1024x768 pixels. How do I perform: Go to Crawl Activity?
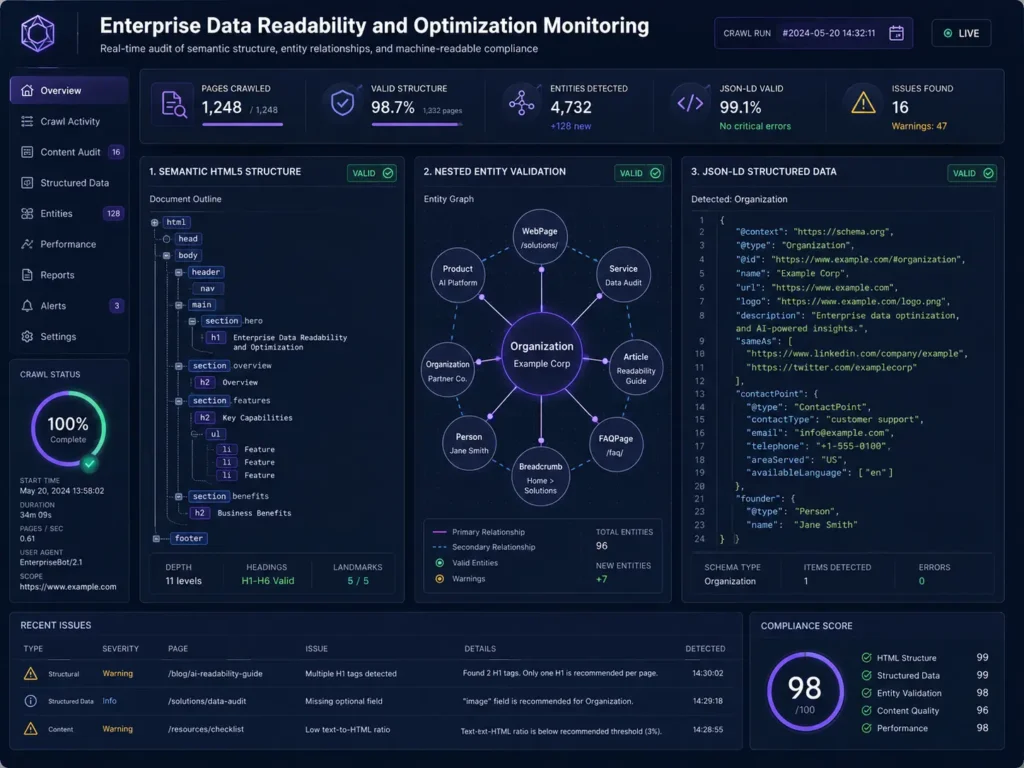[x=69, y=121]
